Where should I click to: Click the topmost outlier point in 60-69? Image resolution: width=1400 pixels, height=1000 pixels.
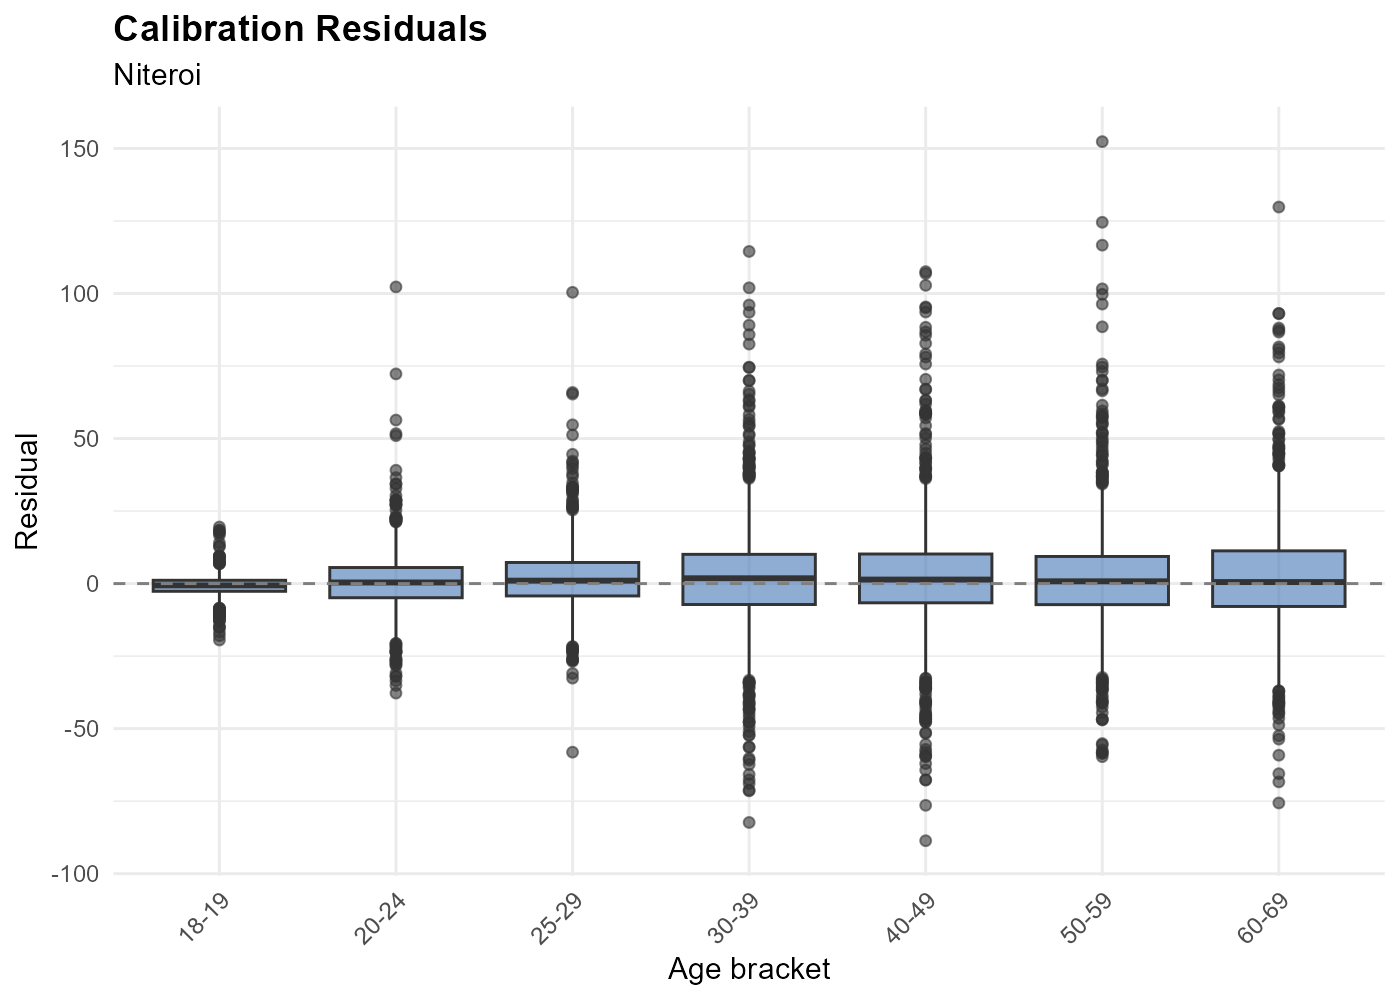click(1278, 207)
